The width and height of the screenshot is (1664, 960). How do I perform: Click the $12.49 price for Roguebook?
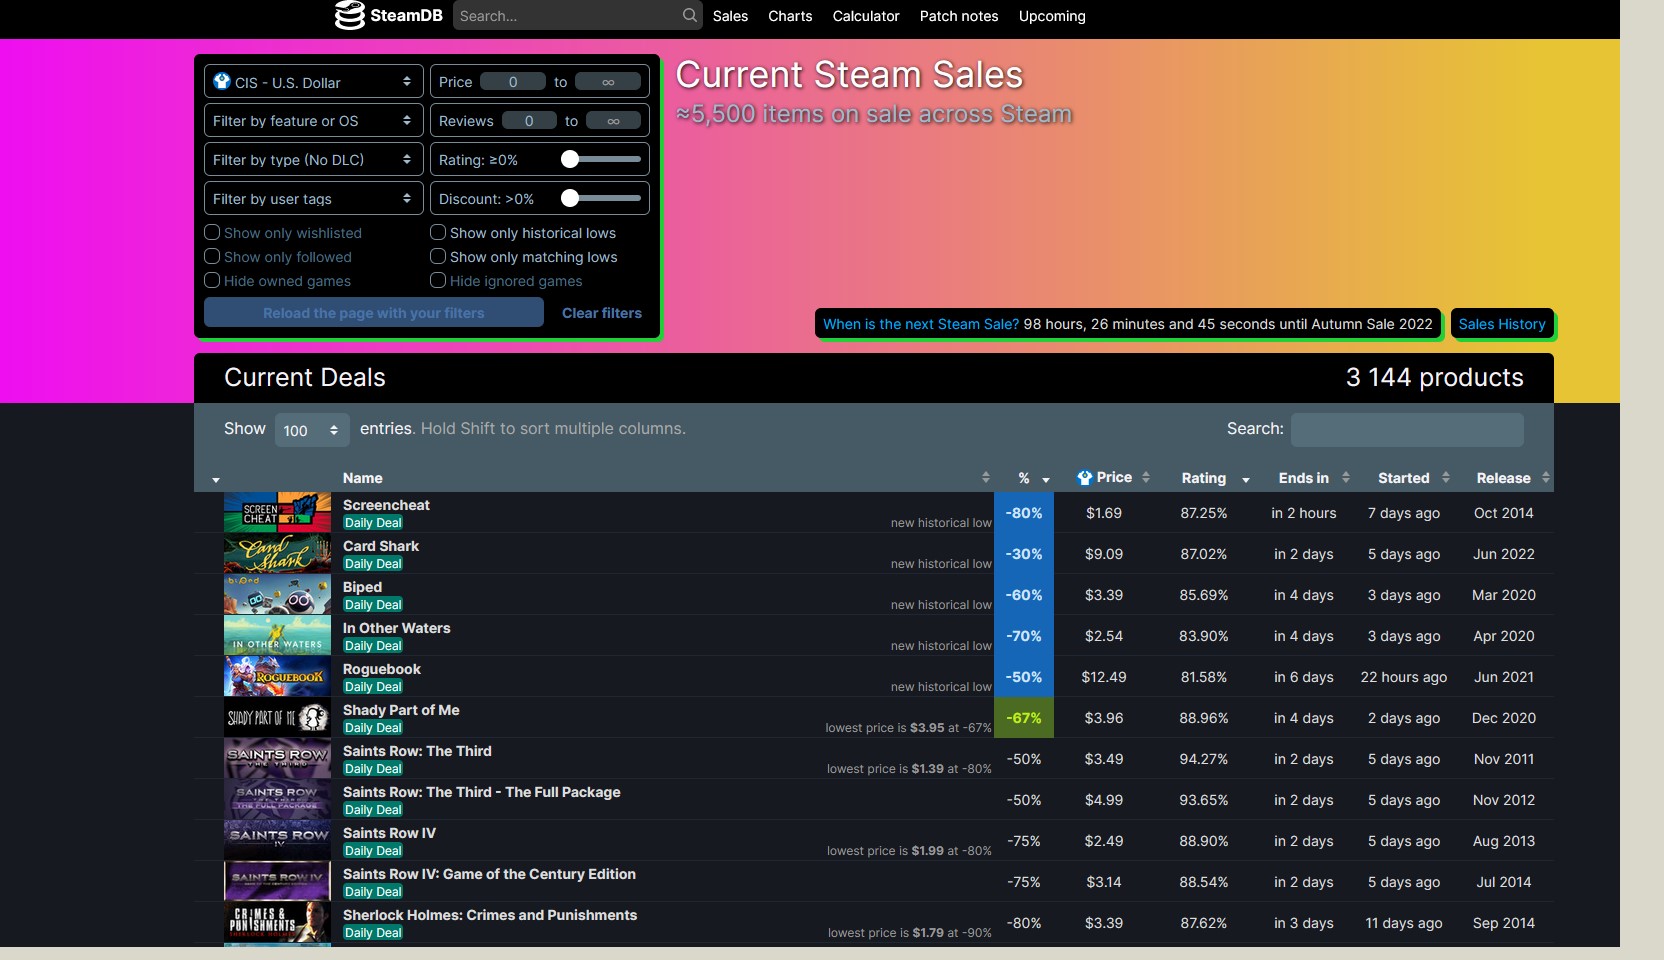click(x=1104, y=677)
